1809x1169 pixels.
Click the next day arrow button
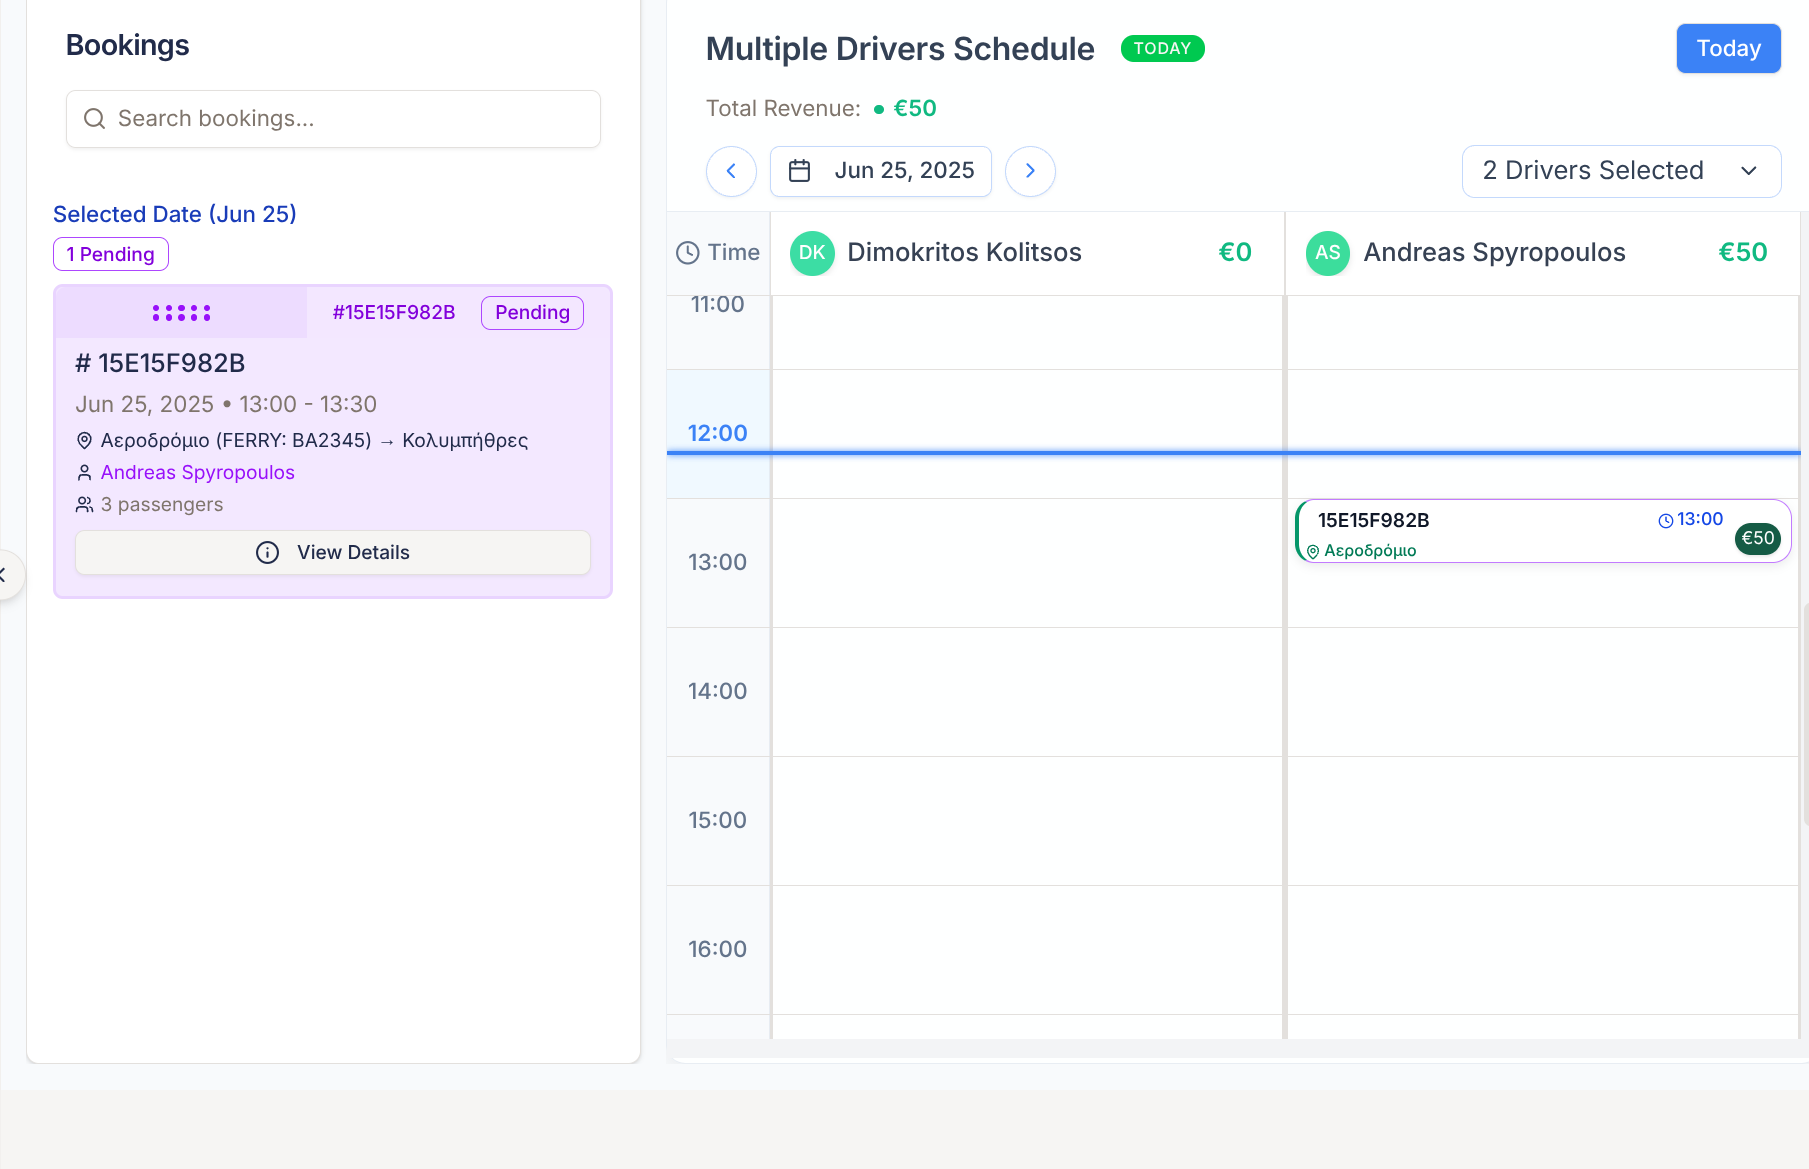click(x=1030, y=171)
